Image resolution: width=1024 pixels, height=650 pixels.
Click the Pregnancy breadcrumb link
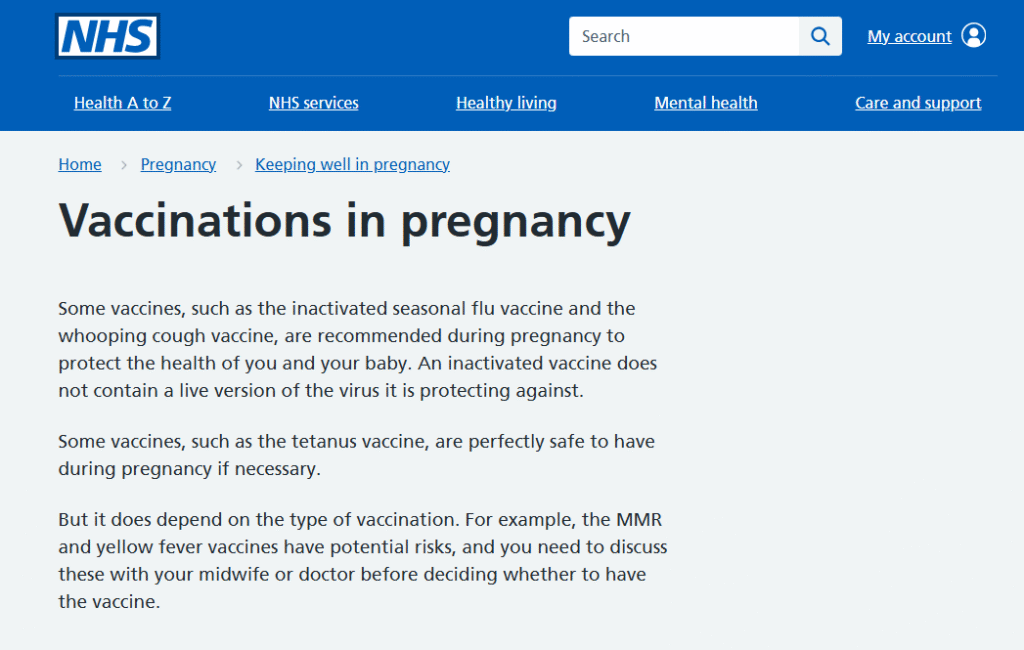178,165
